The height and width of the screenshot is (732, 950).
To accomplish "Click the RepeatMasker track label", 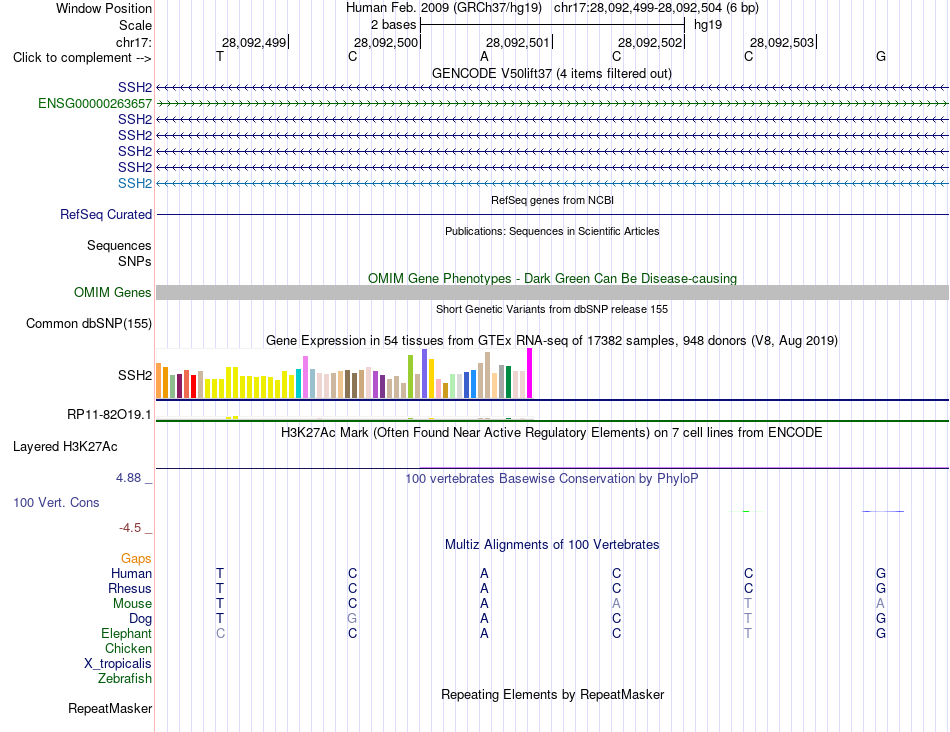I will coord(110,708).
